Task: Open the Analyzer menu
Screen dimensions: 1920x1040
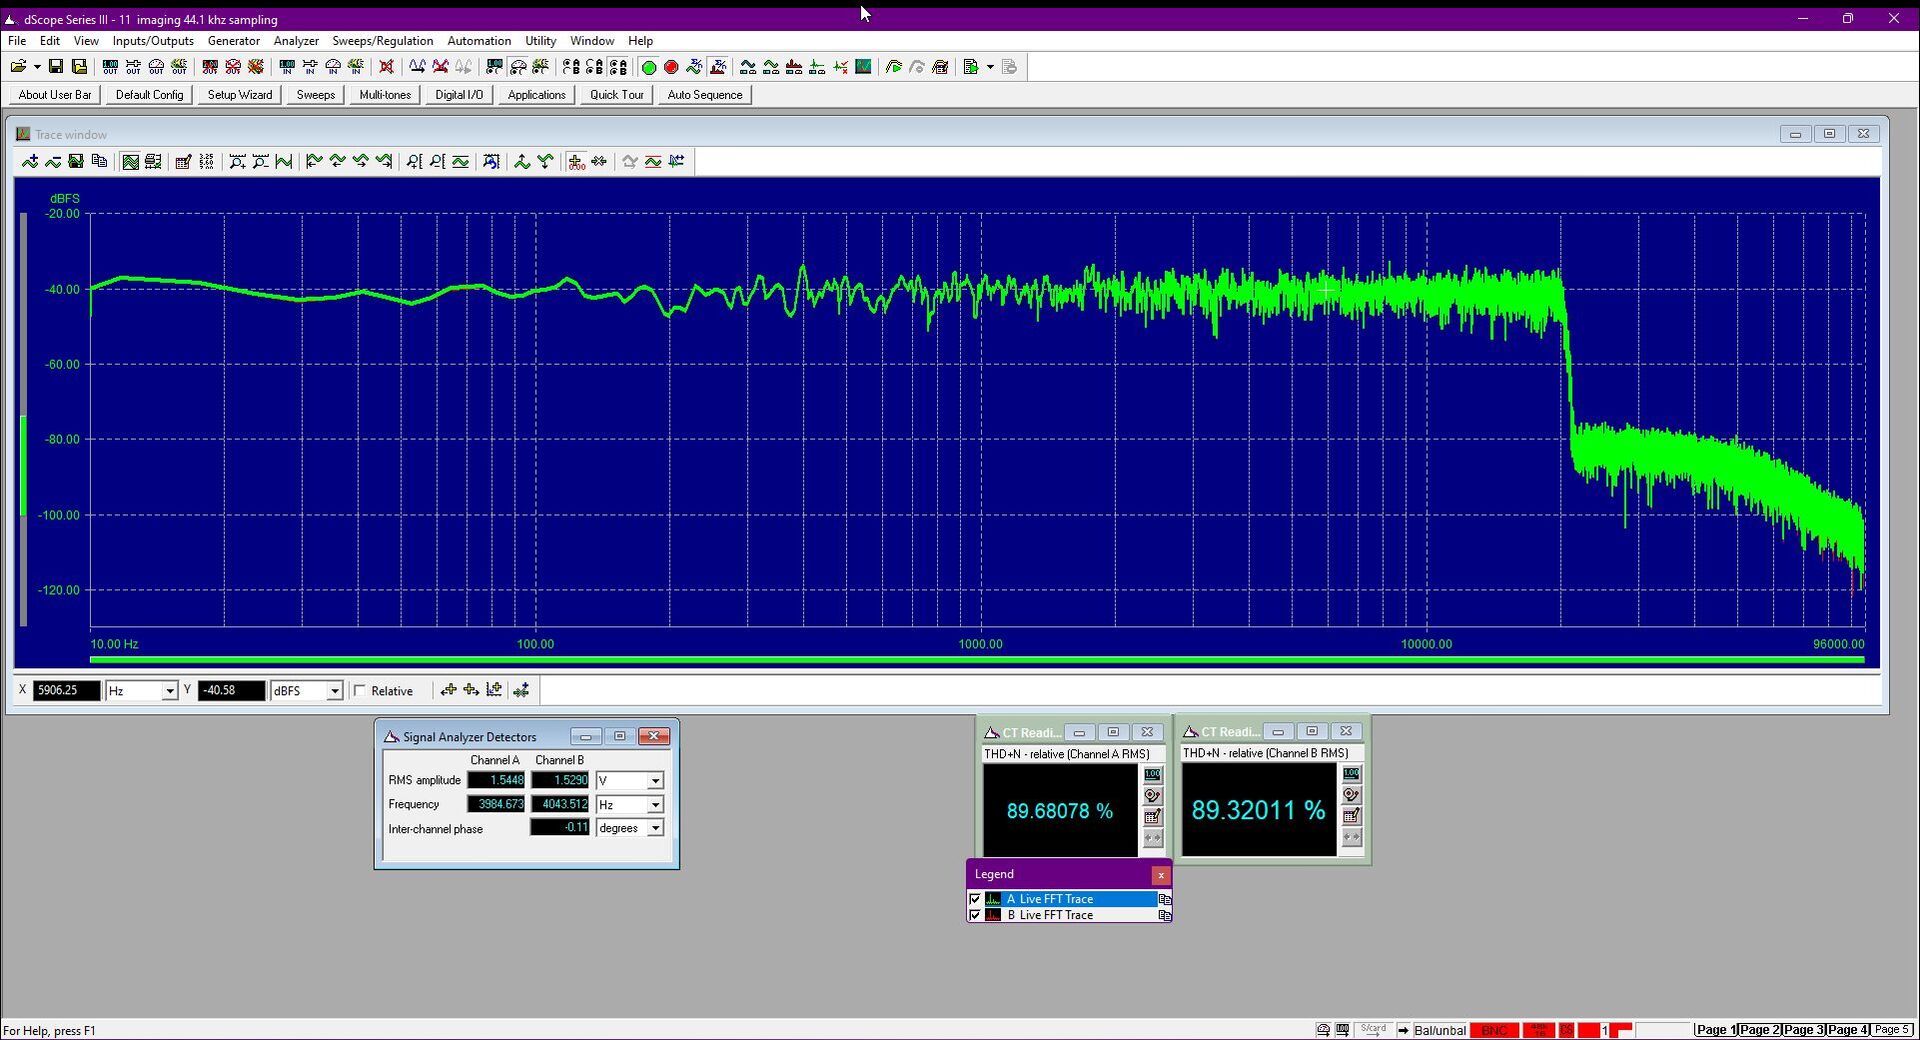Action: click(x=296, y=41)
